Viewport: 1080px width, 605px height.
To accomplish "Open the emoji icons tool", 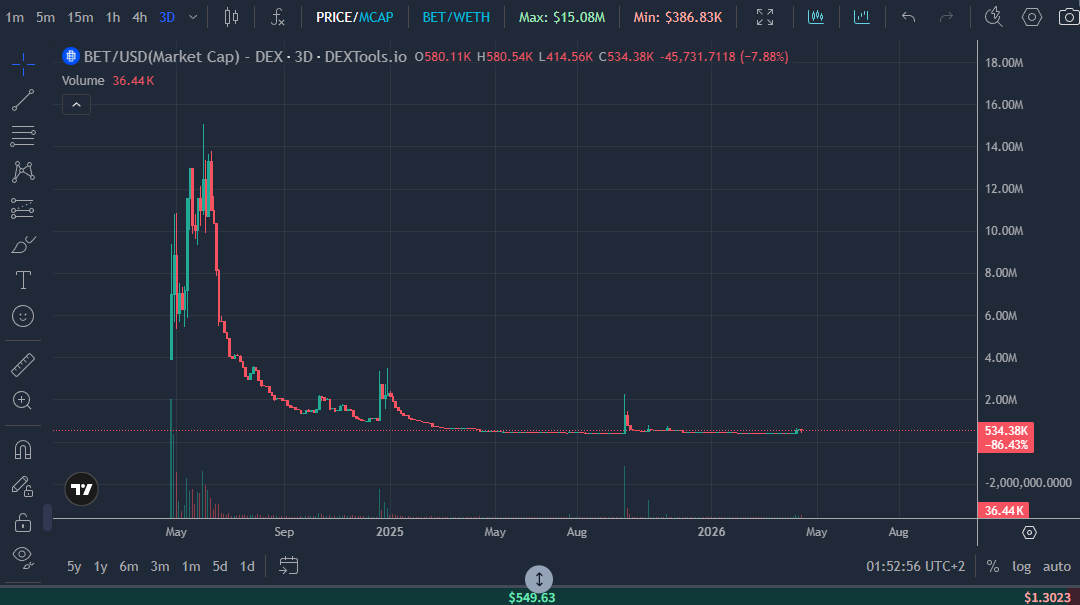I will coord(23,316).
